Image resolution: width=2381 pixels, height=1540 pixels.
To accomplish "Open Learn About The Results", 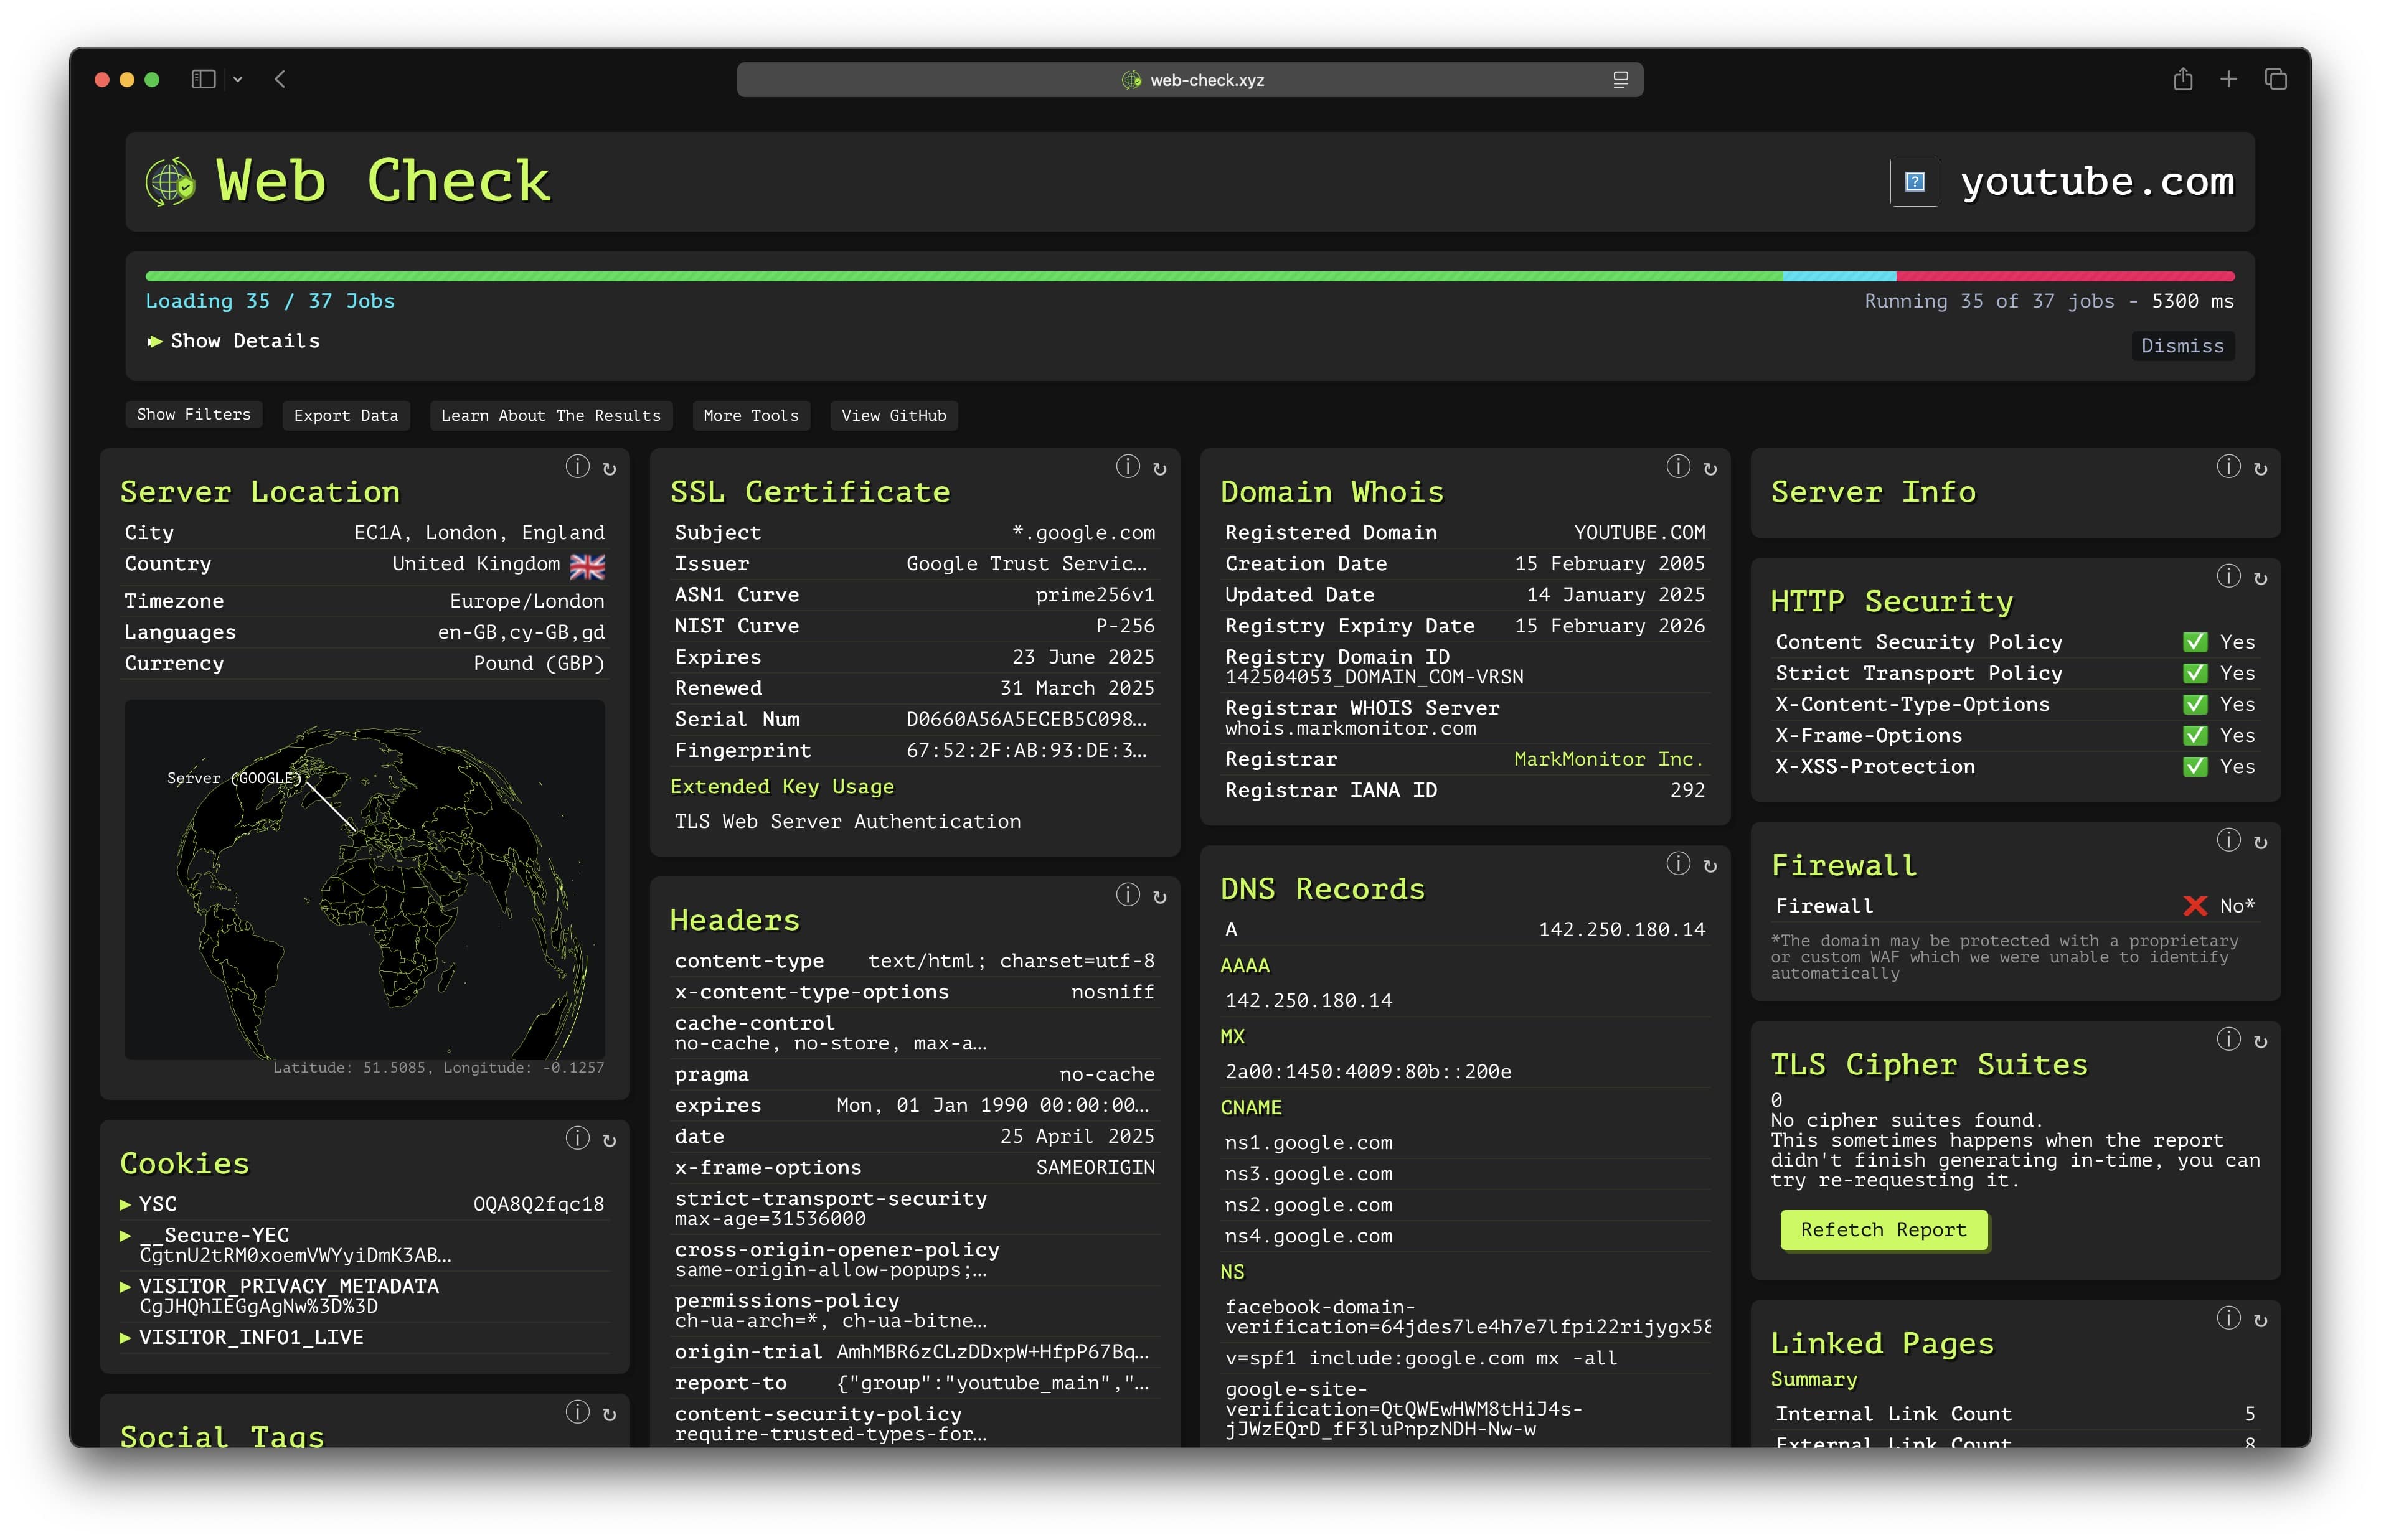I will (551, 415).
